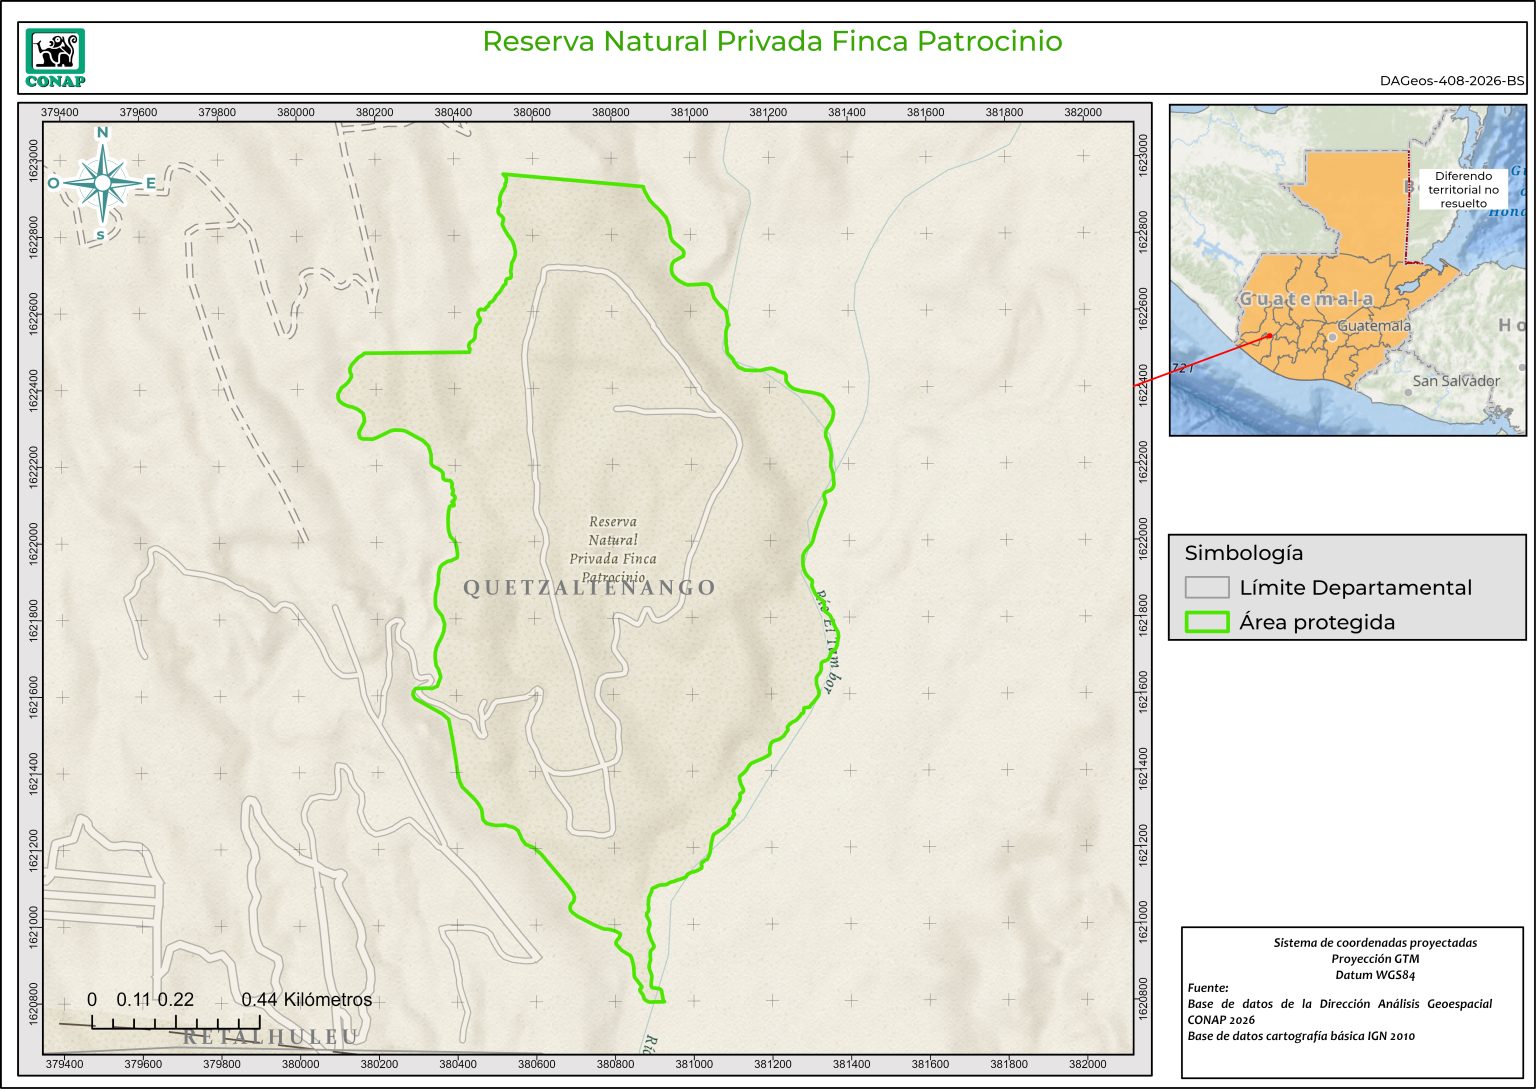Click the Límite Departamental legend text
The width and height of the screenshot is (1536, 1089).
[1355, 587]
